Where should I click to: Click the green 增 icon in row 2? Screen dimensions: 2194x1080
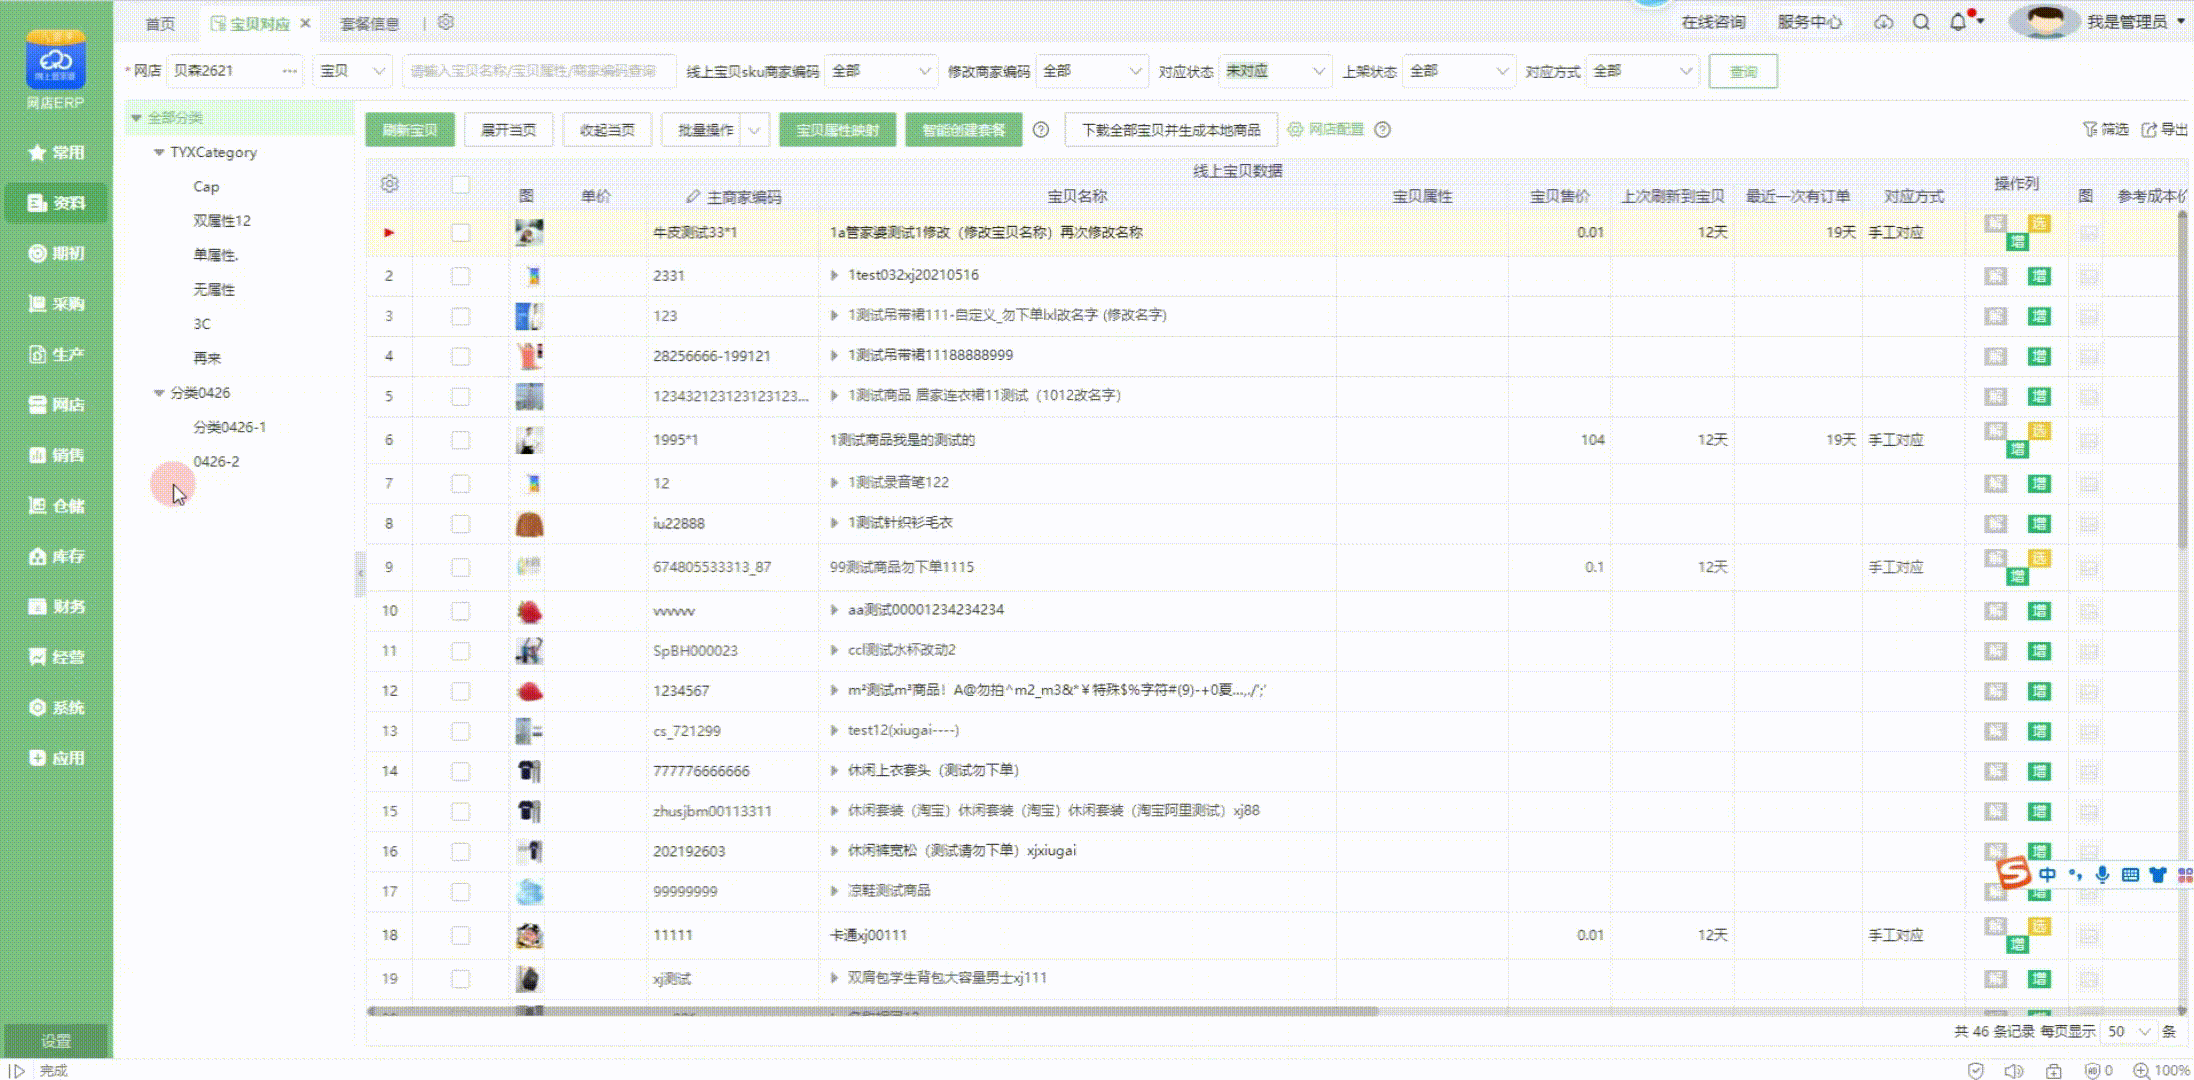pos(2039,276)
